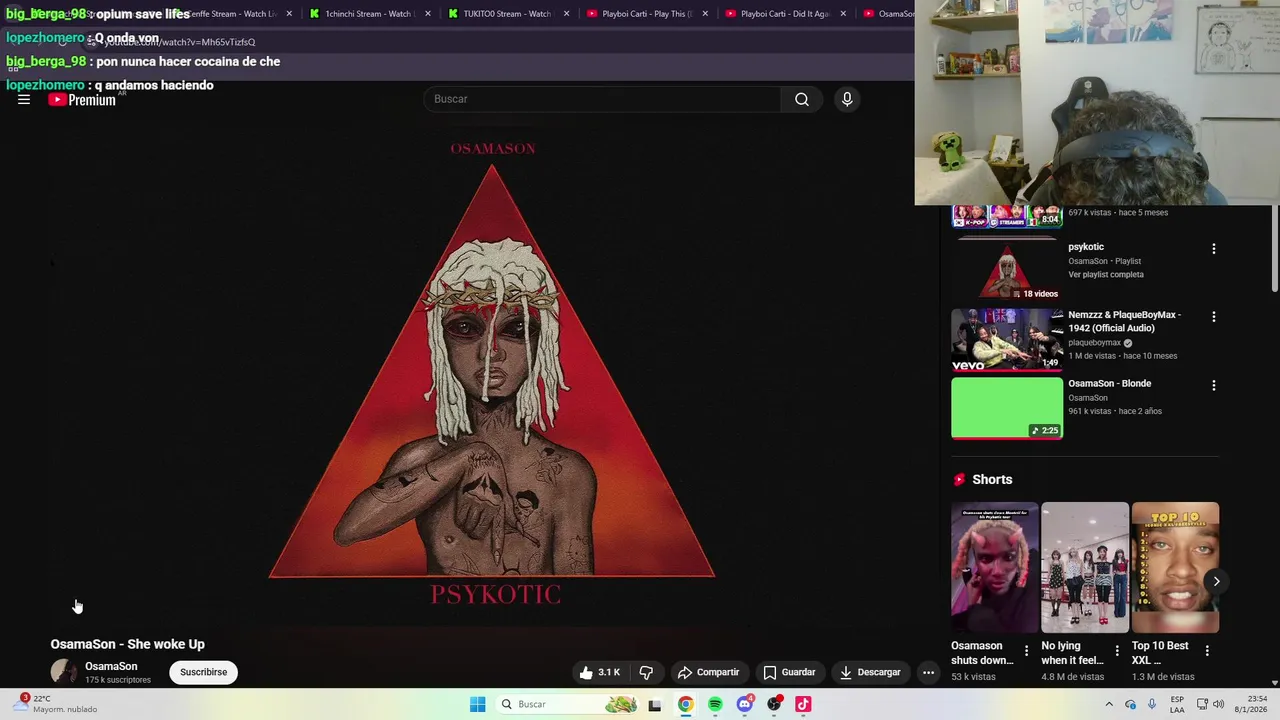The height and width of the screenshot is (720, 1280).
Task: Click the search magnifier button
Action: coord(802,99)
